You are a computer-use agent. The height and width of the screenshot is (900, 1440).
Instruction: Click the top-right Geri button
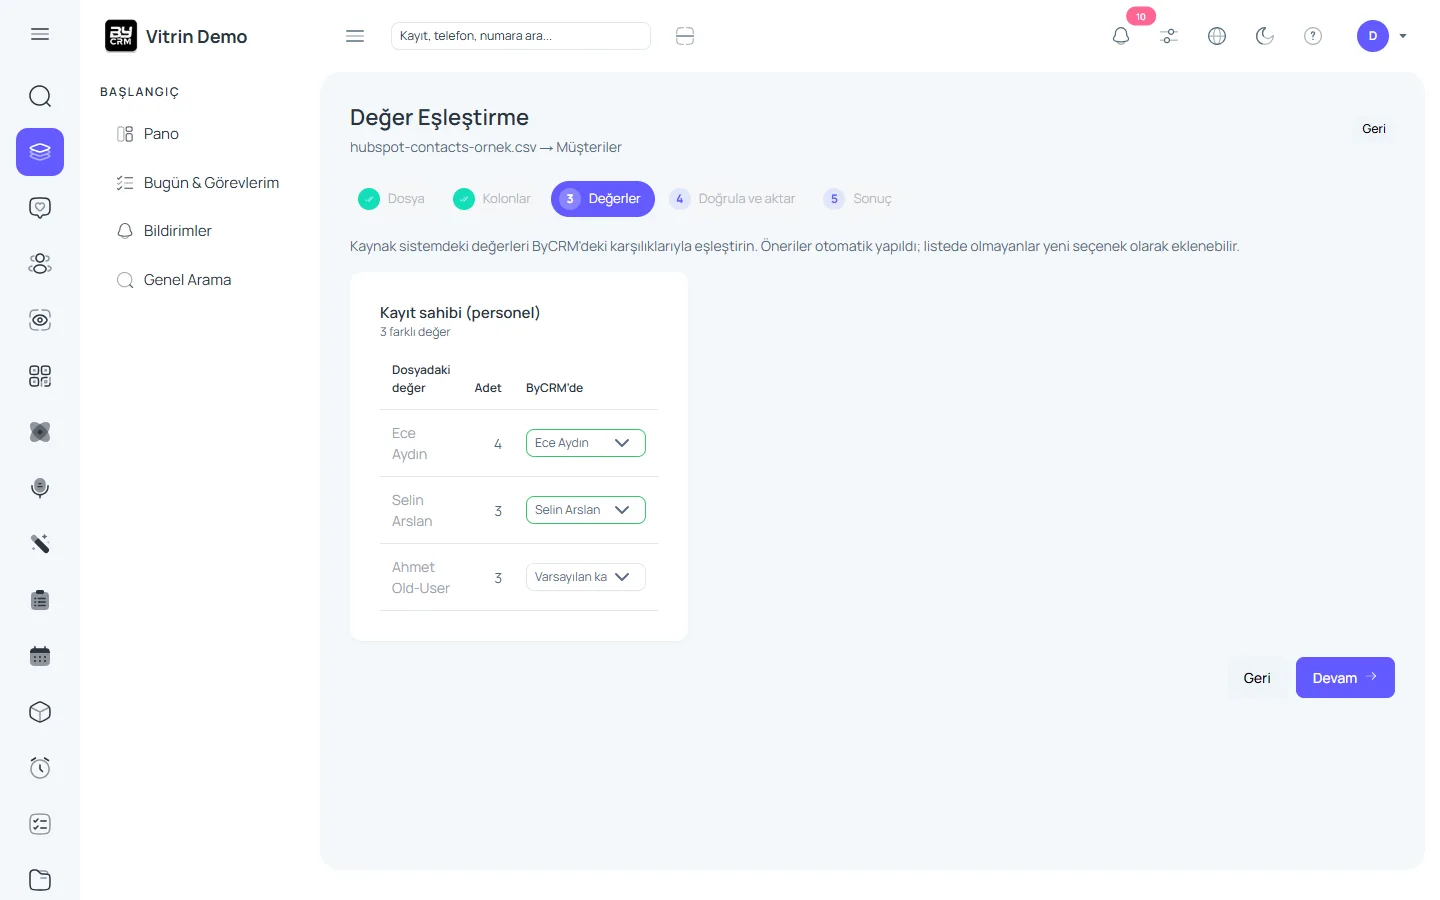[x=1374, y=129]
